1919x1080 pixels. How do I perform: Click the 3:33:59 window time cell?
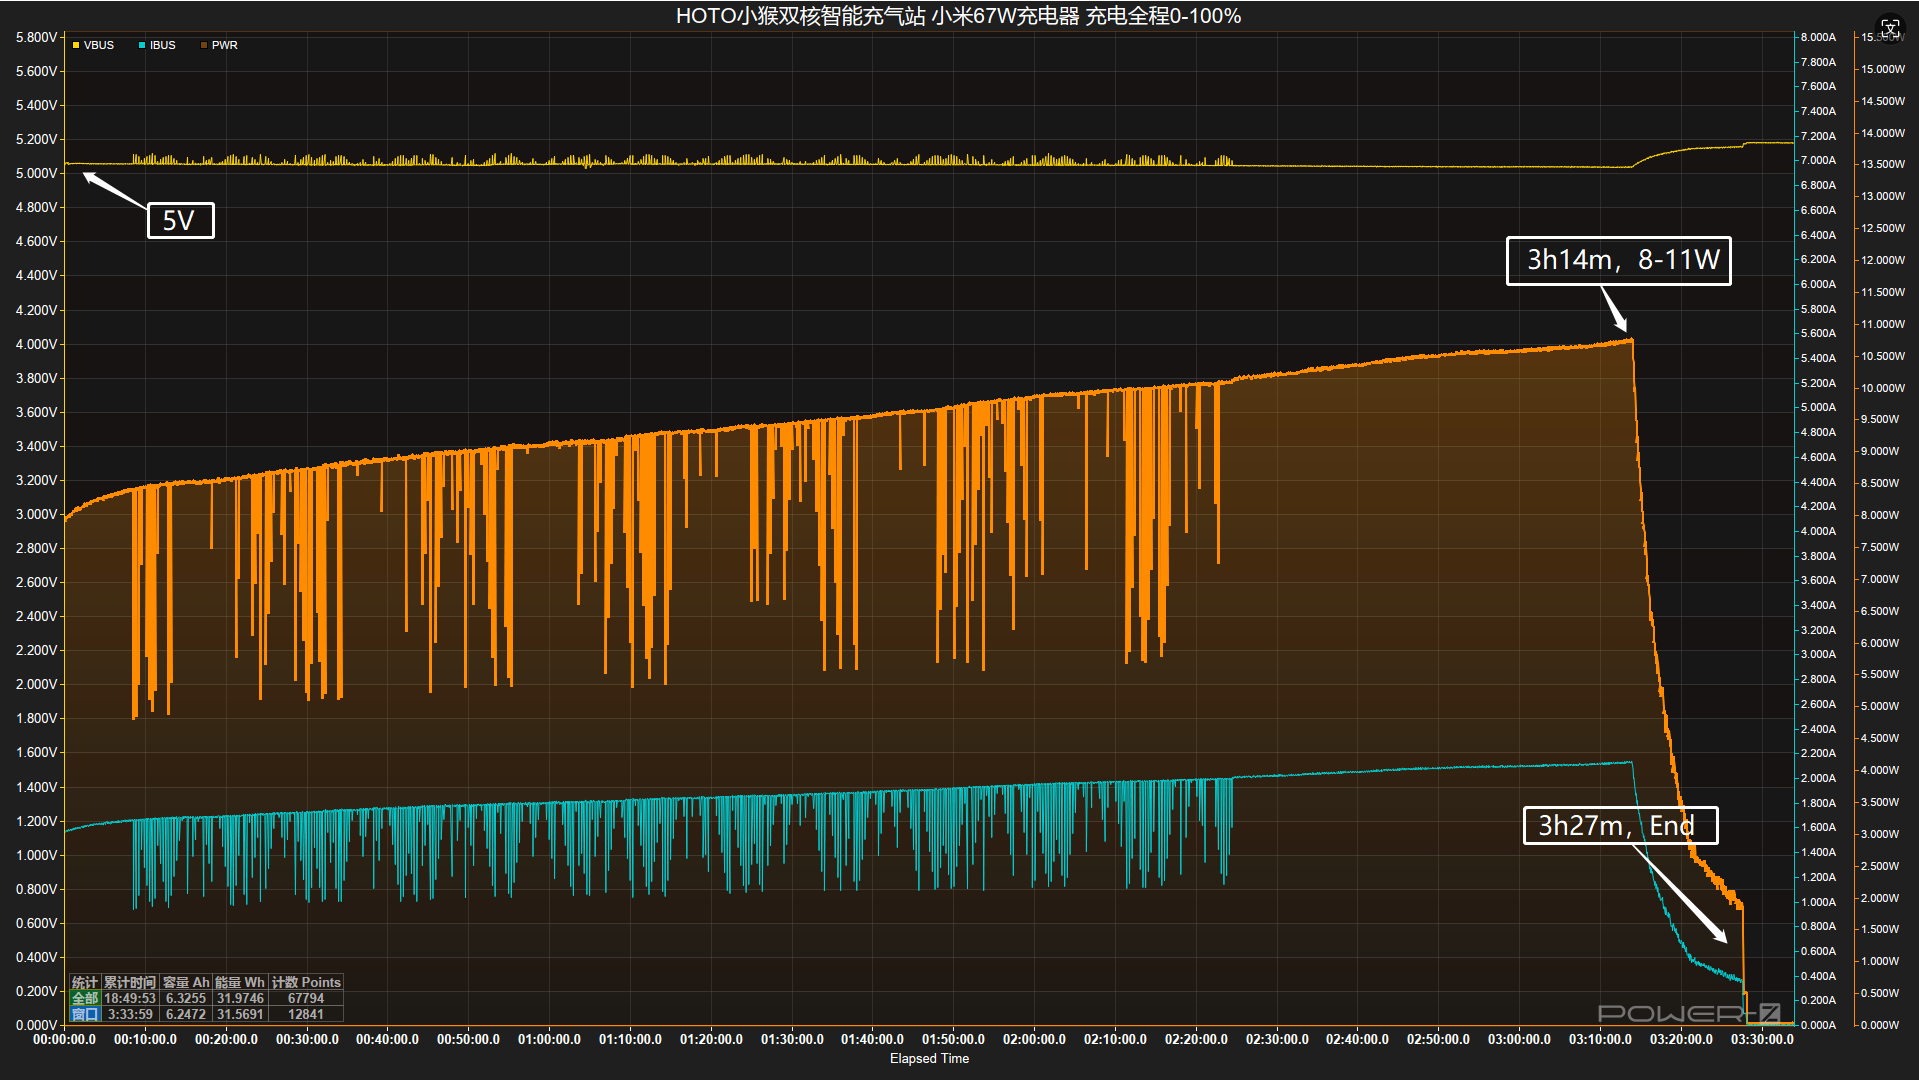pyautogui.click(x=130, y=1014)
